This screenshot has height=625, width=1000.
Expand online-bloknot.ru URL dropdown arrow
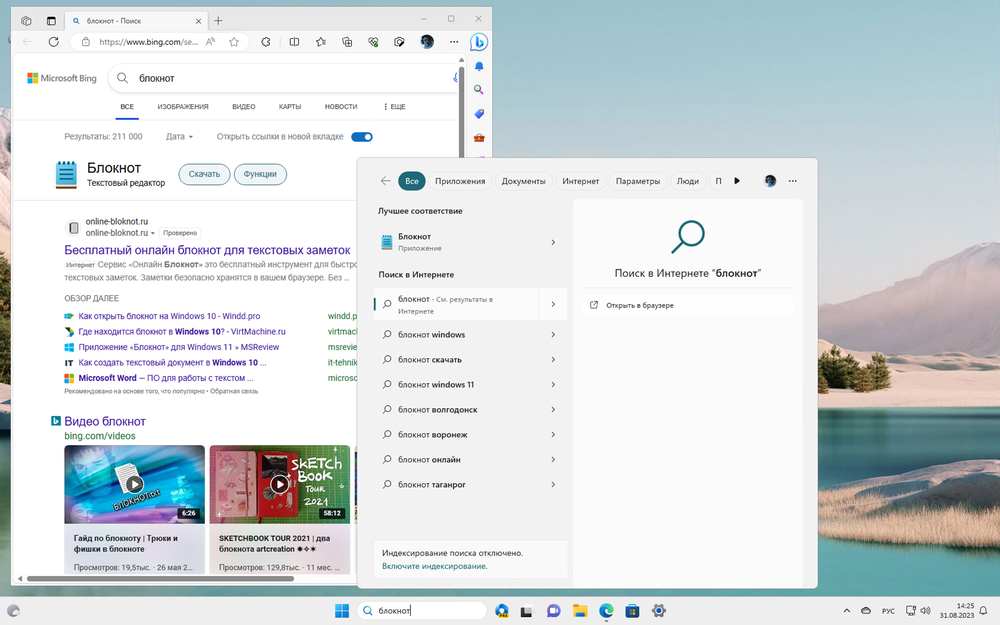(152, 233)
